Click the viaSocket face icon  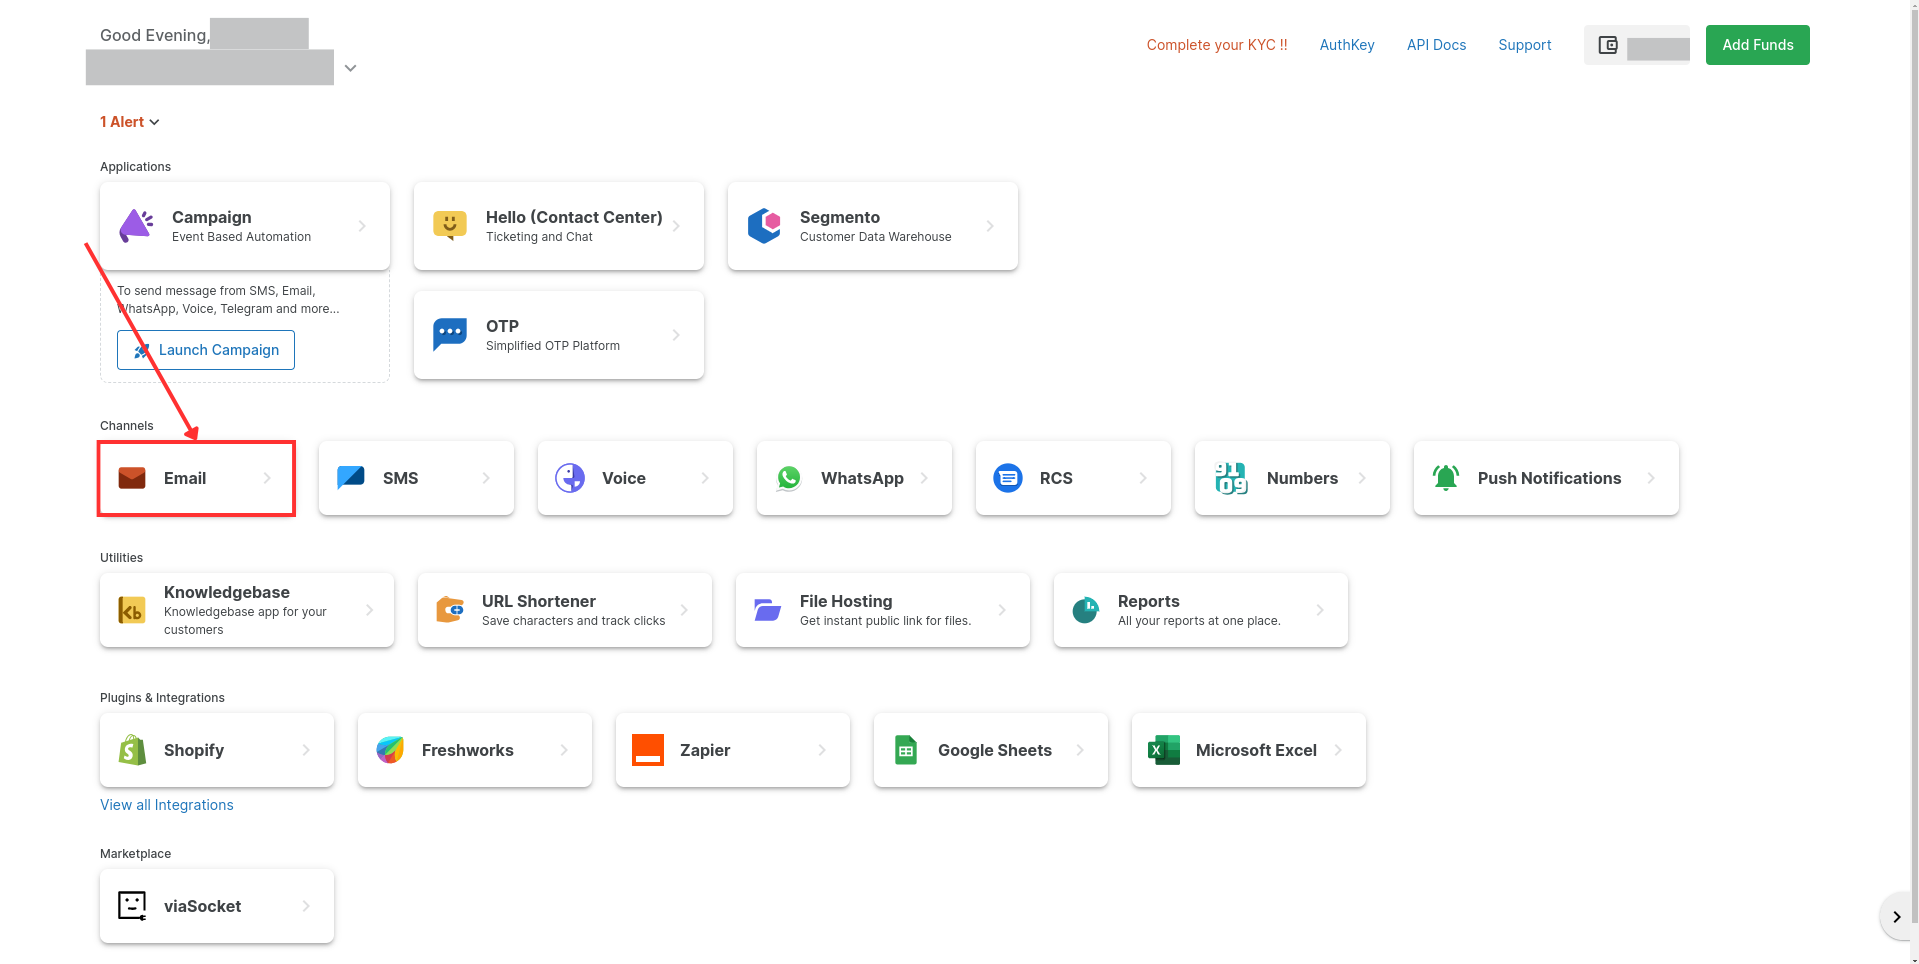132,906
